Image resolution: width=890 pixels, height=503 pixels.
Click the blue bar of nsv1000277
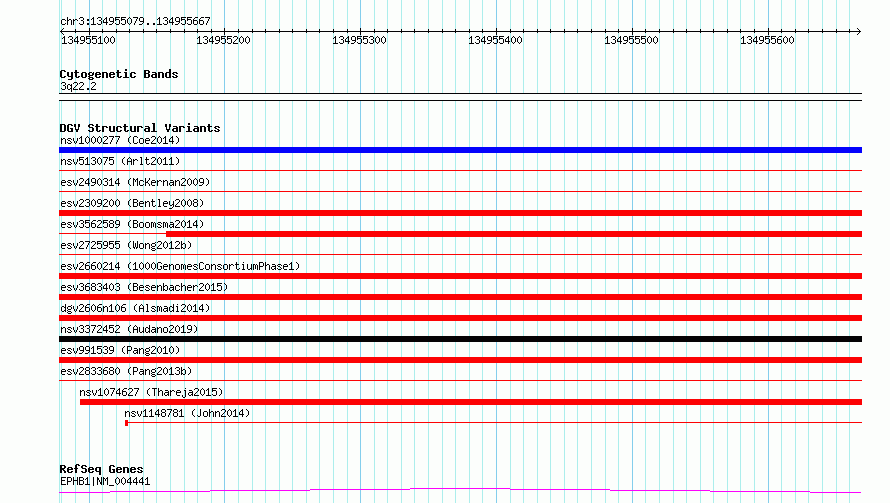[460, 150]
